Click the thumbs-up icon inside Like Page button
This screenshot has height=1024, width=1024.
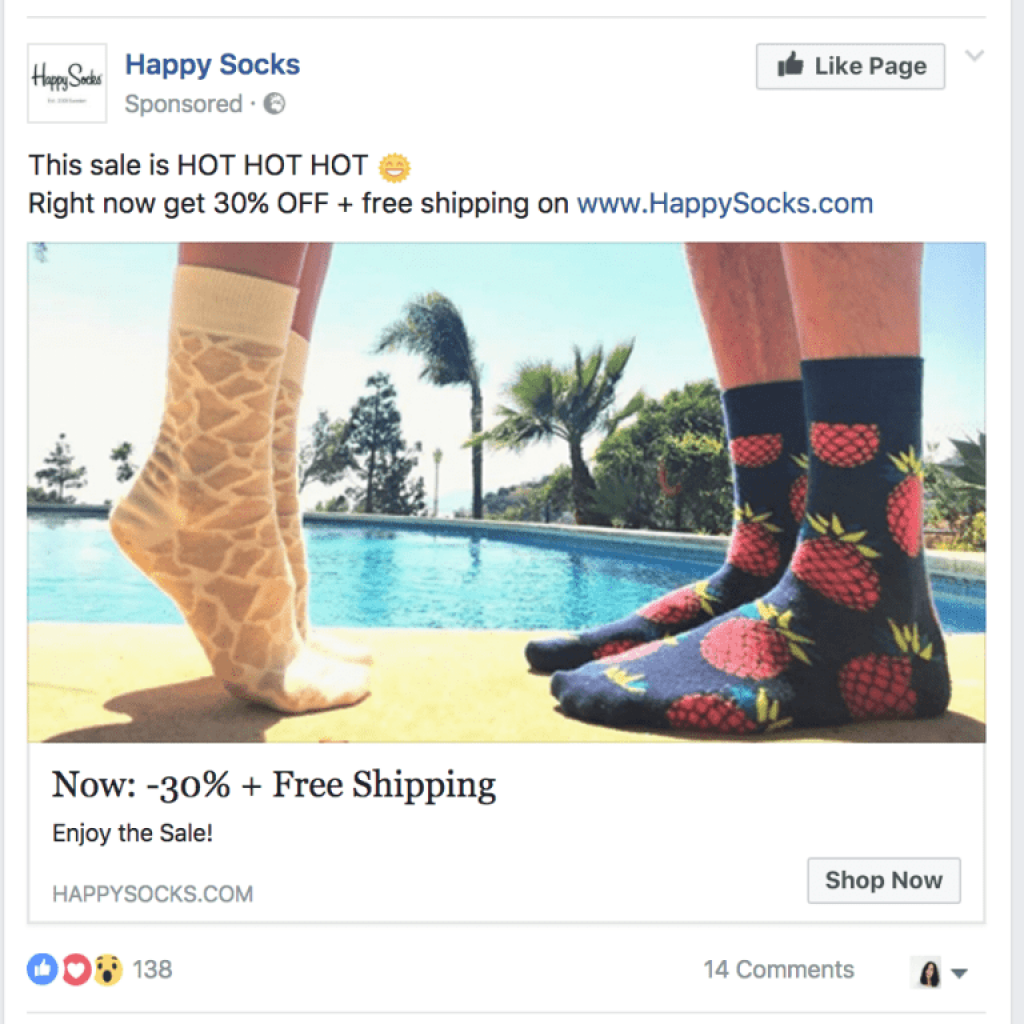[791, 65]
